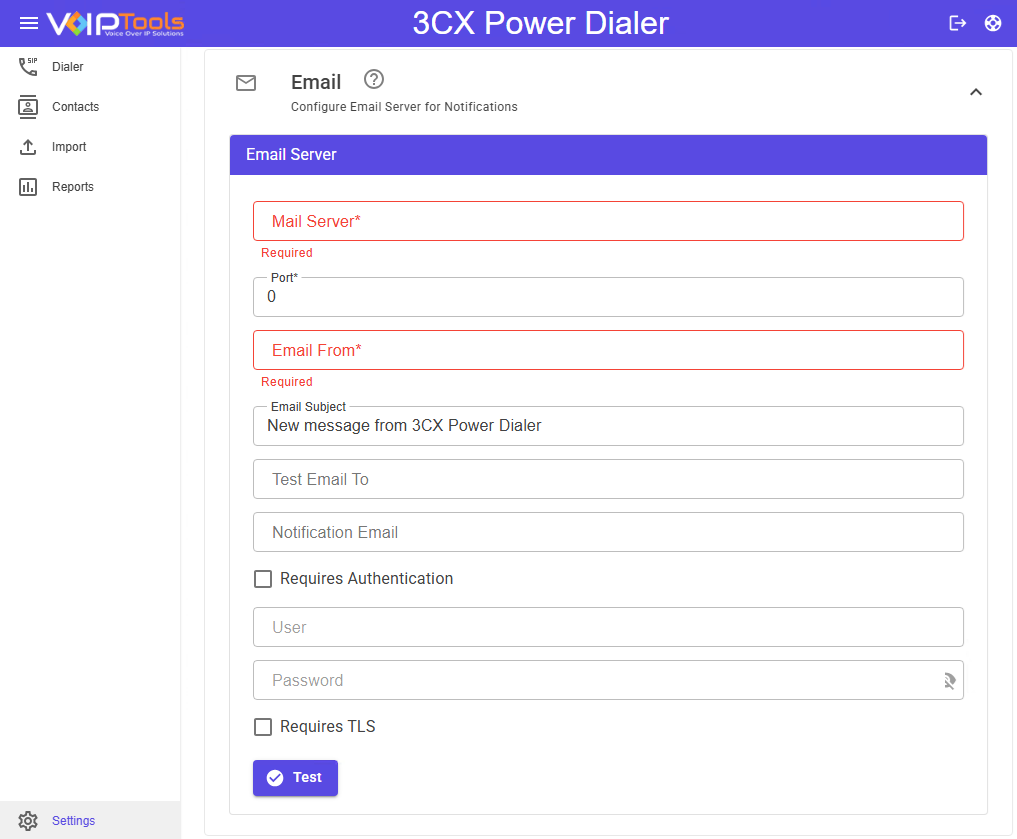Click the Settings gear icon in sidebar
This screenshot has width=1017, height=839.
tap(28, 821)
